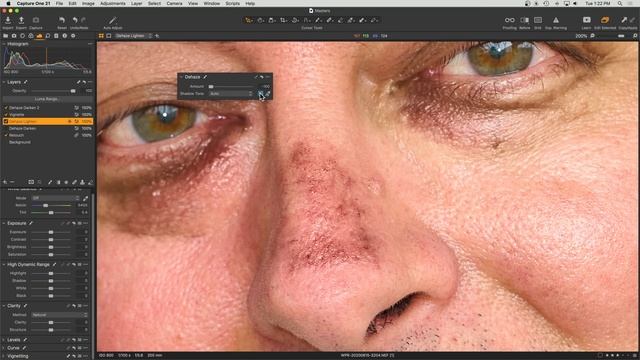Expand the Levels panel
The image size is (640, 360).
[x=4, y=340]
